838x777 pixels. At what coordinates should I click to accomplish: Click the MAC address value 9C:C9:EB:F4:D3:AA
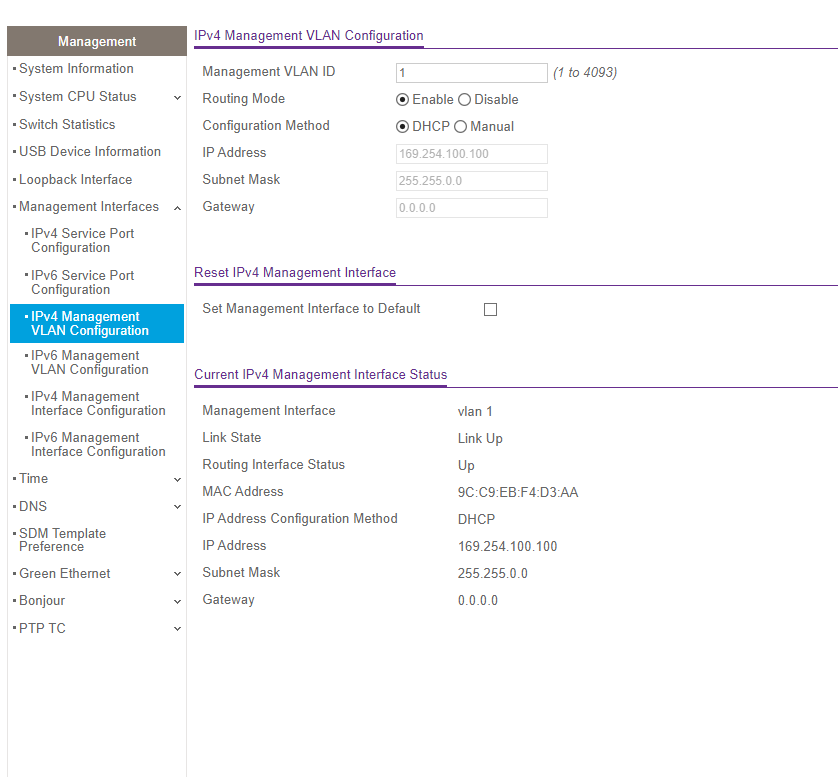518,492
